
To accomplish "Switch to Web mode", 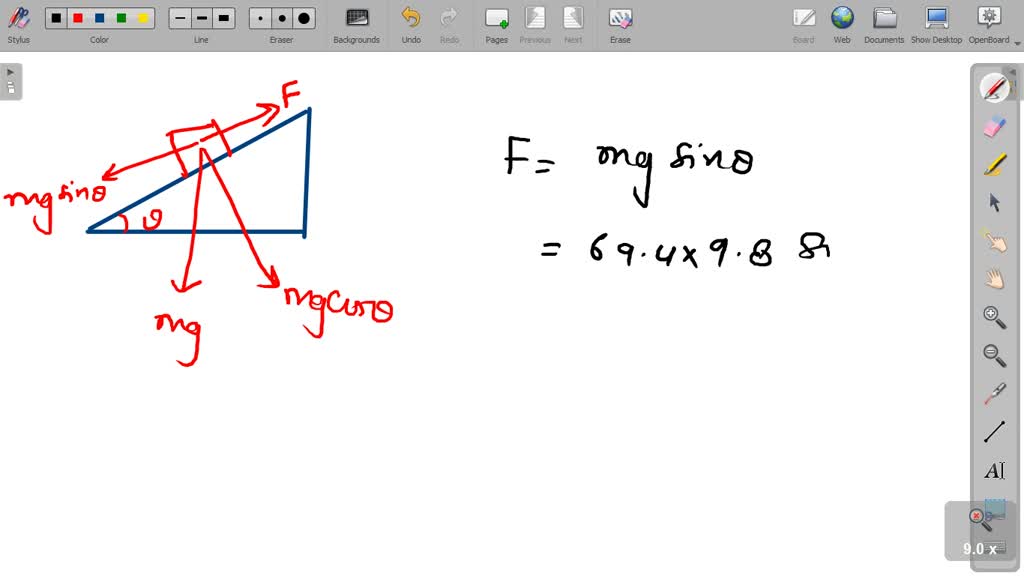I will click(x=842, y=24).
